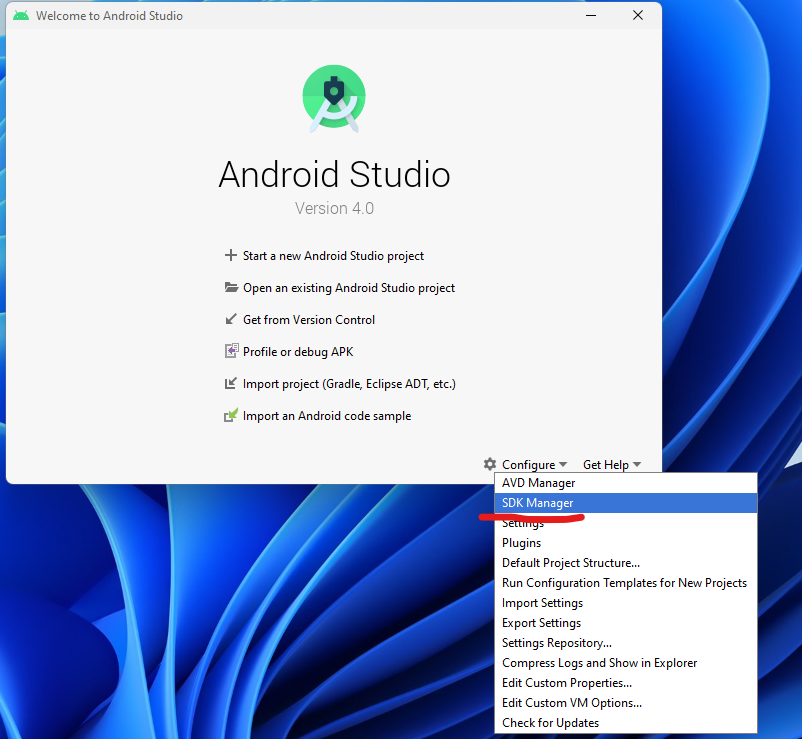Viewport: 802px width, 739px height.
Task: Open AVD Manager from menu
Action: click(x=538, y=483)
